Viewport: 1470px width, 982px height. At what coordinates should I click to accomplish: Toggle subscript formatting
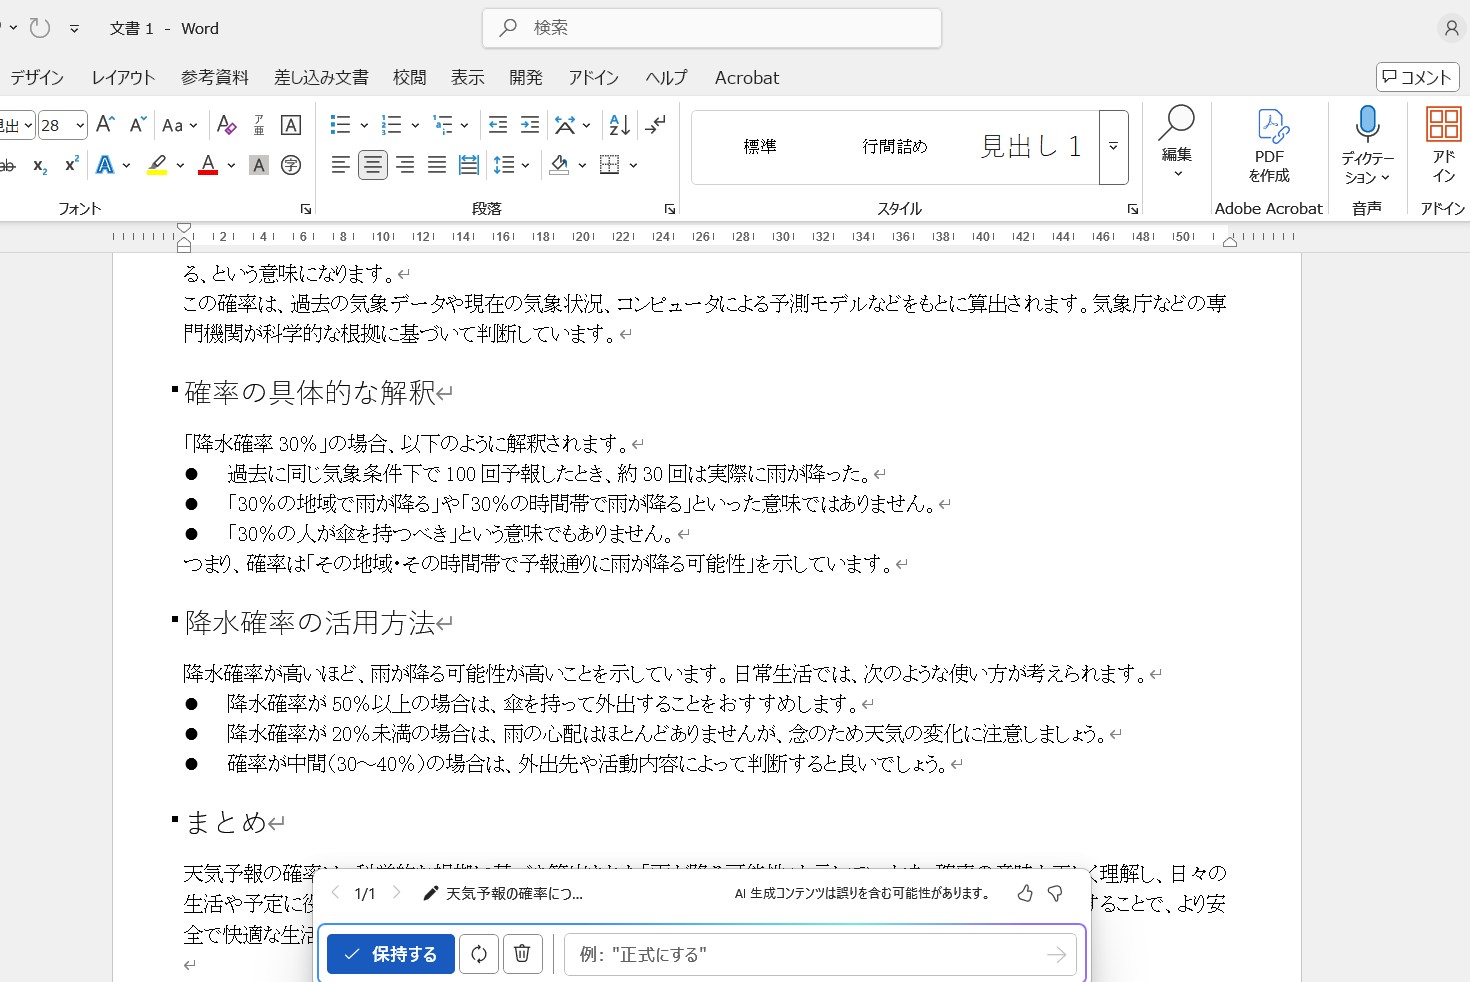(x=40, y=166)
